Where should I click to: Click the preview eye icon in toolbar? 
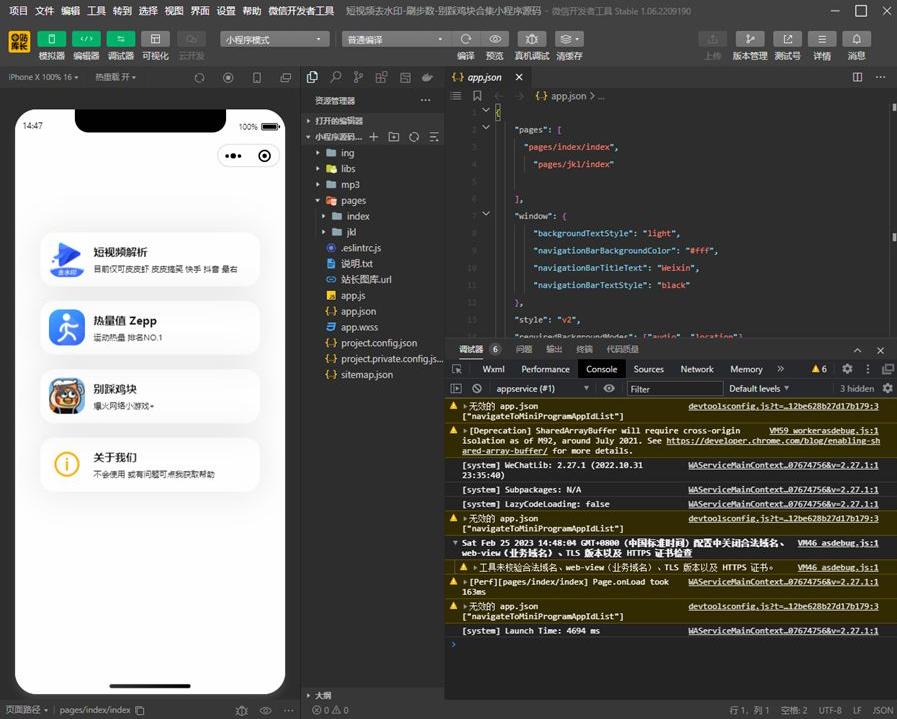(x=495, y=39)
